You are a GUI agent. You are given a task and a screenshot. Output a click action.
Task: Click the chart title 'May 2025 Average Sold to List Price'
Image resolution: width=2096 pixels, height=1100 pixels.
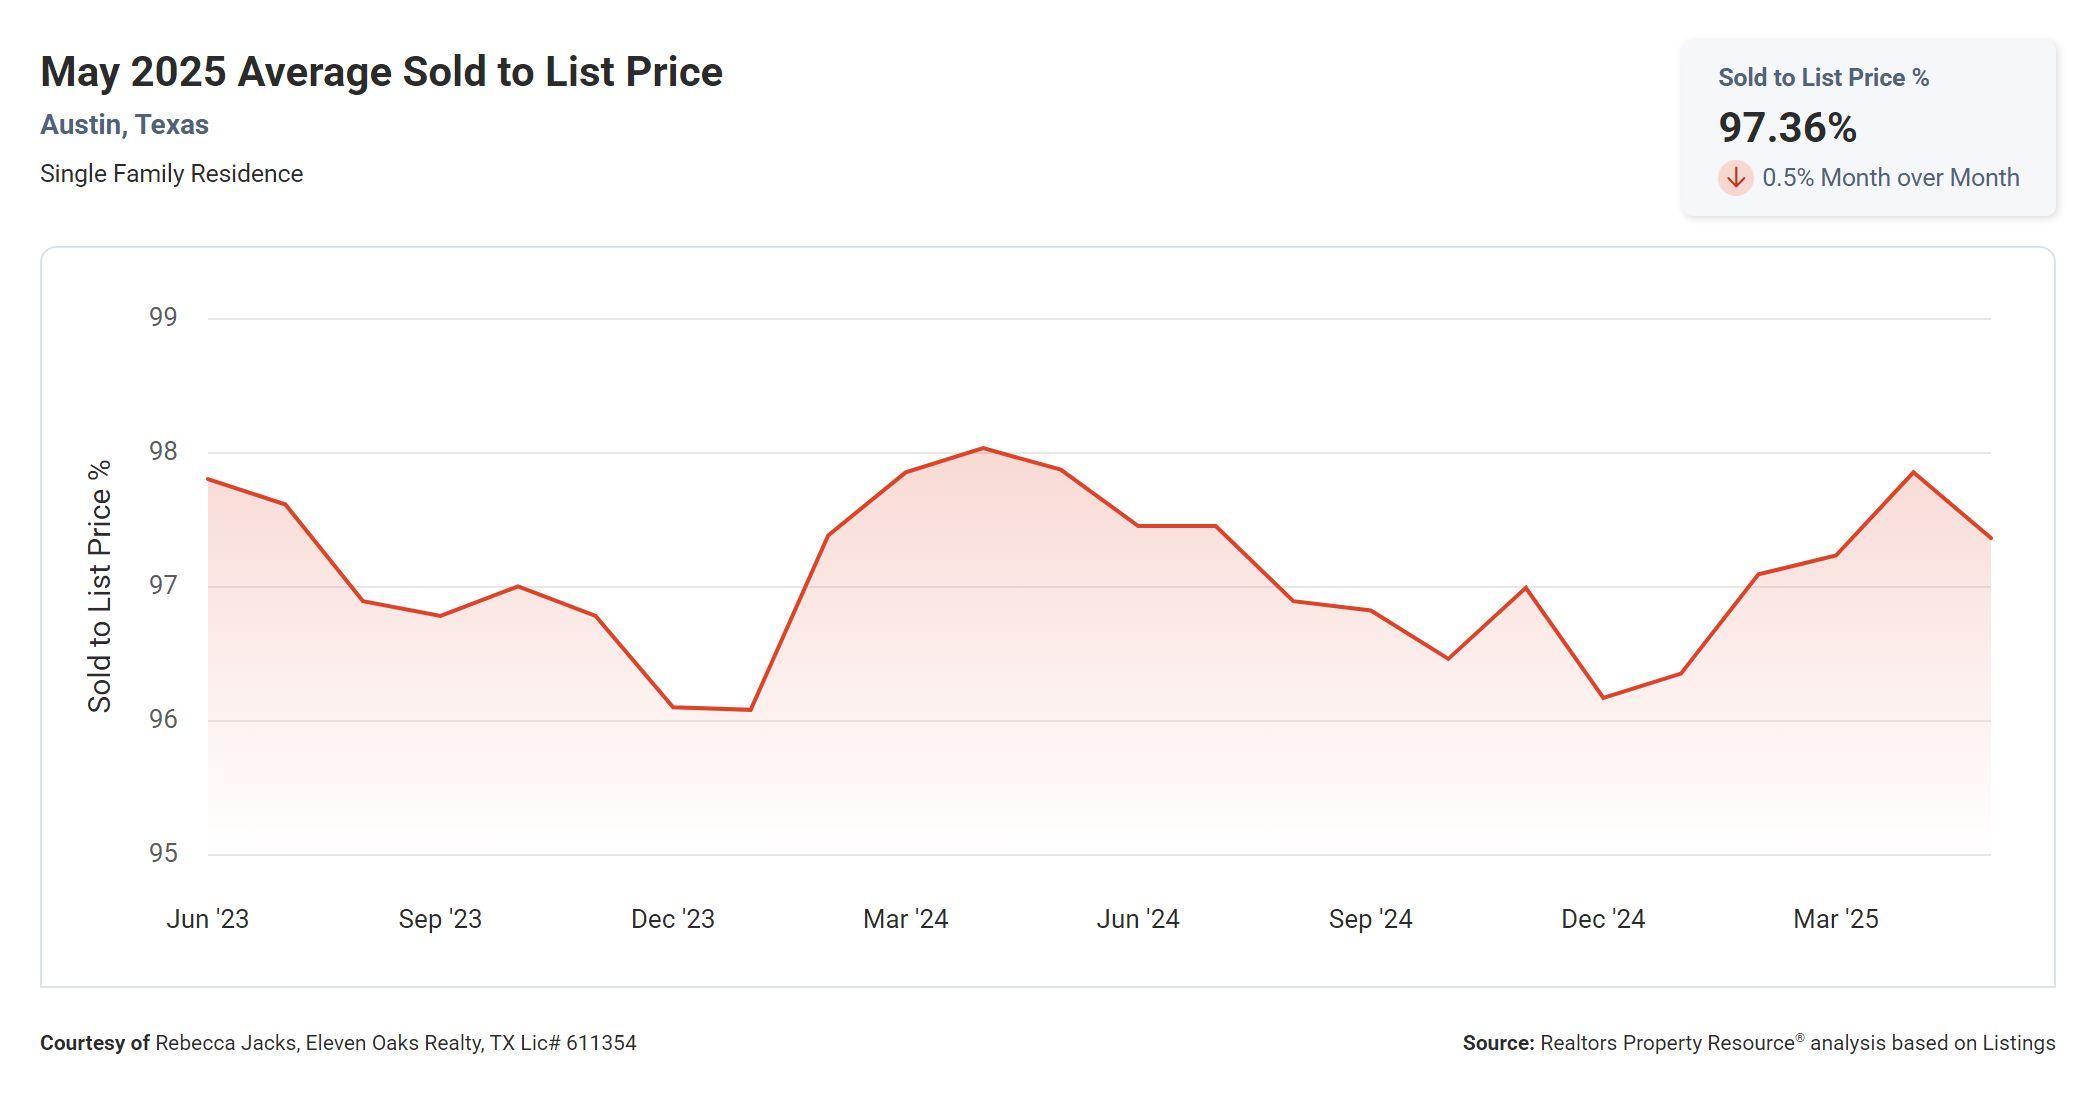[381, 72]
